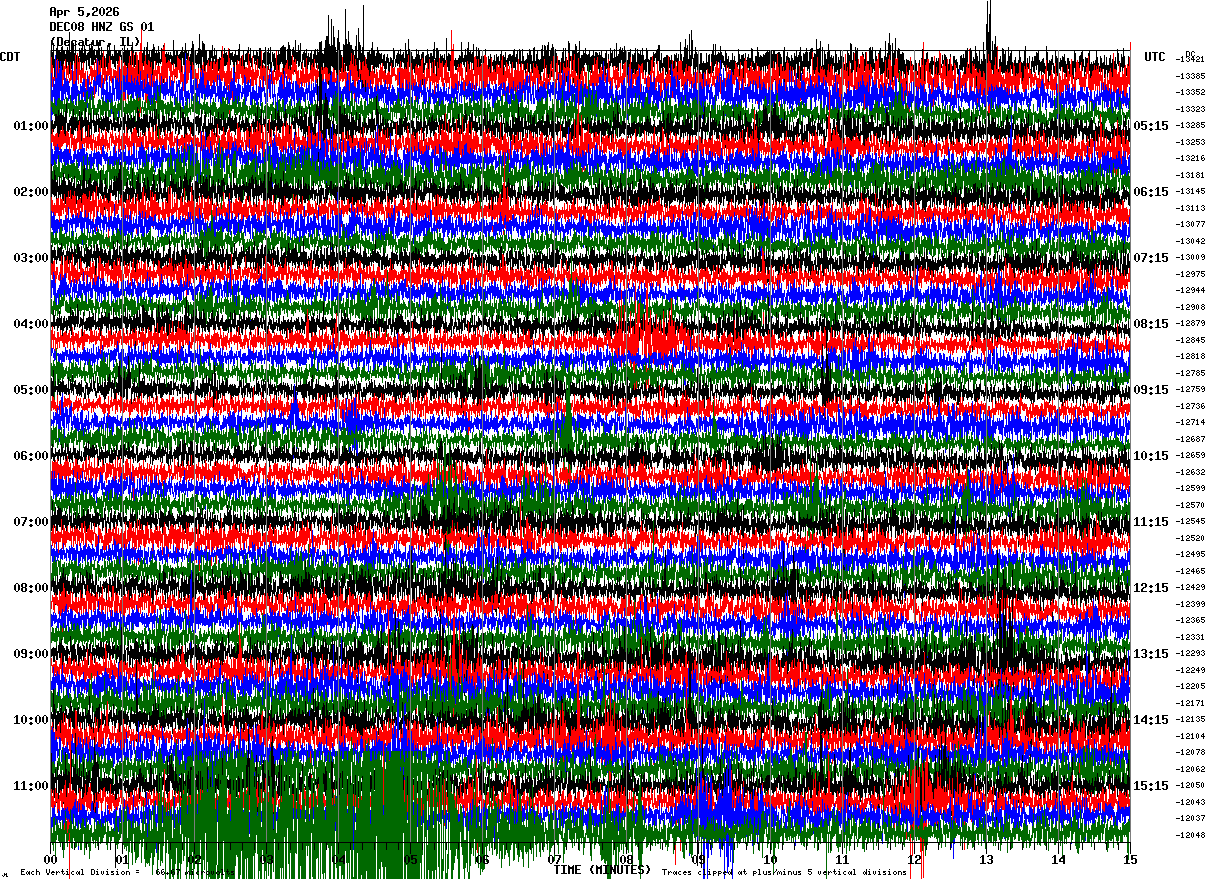The width and height of the screenshot is (1210, 886).
Task: Click the 07:15 UTC time label
Action: [x=1151, y=258]
